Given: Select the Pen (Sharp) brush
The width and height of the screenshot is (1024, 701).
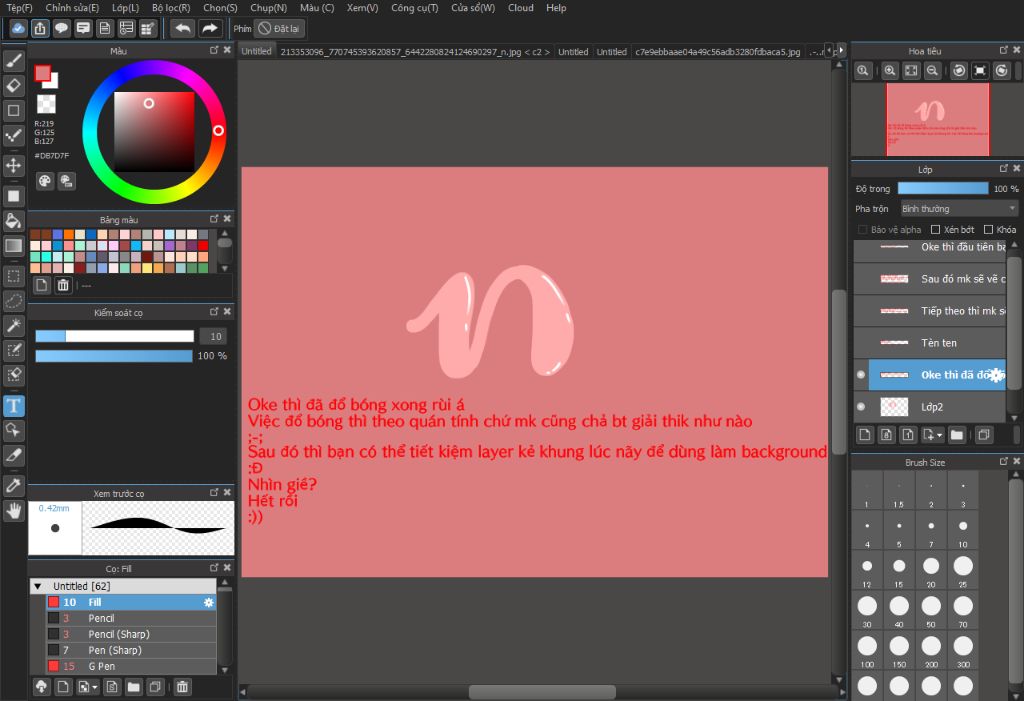Looking at the screenshot, I should click(131, 650).
